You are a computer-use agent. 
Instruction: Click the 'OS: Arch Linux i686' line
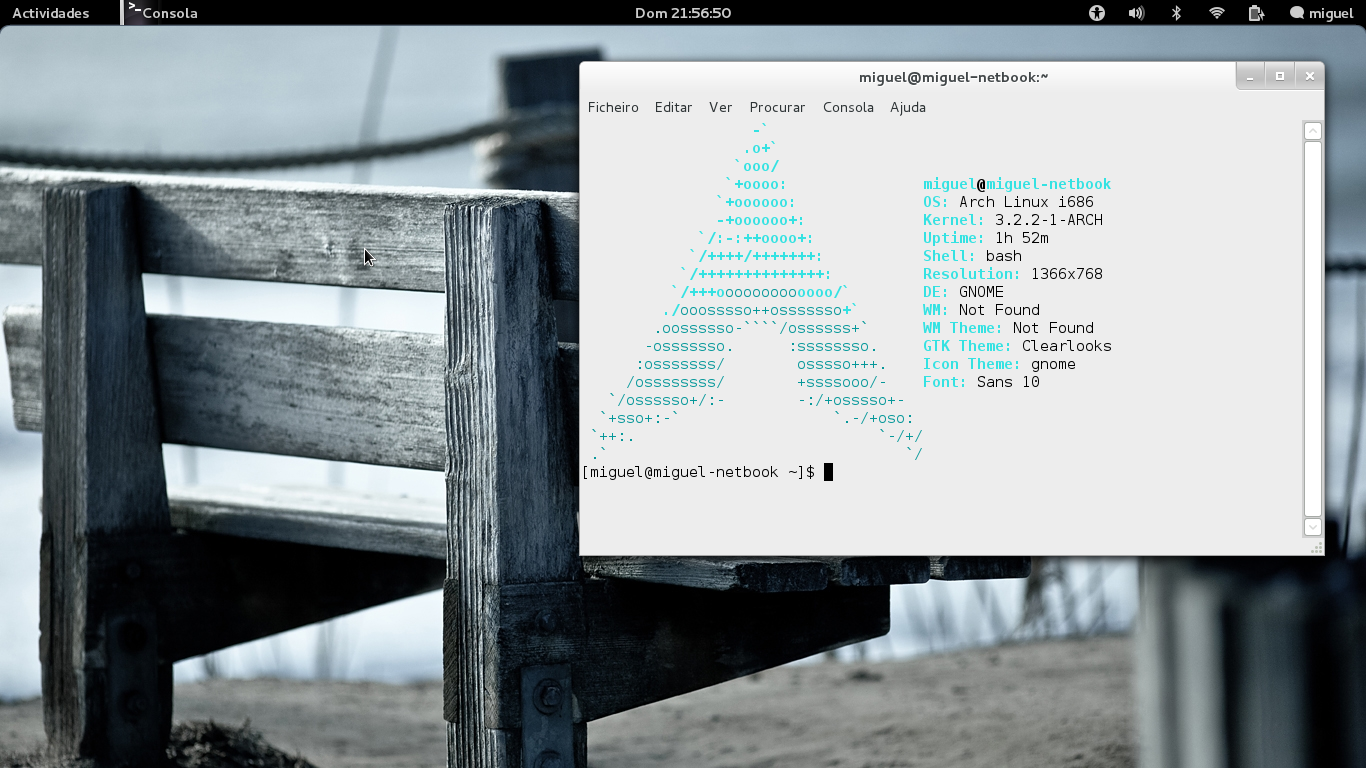tap(1008, 202)
